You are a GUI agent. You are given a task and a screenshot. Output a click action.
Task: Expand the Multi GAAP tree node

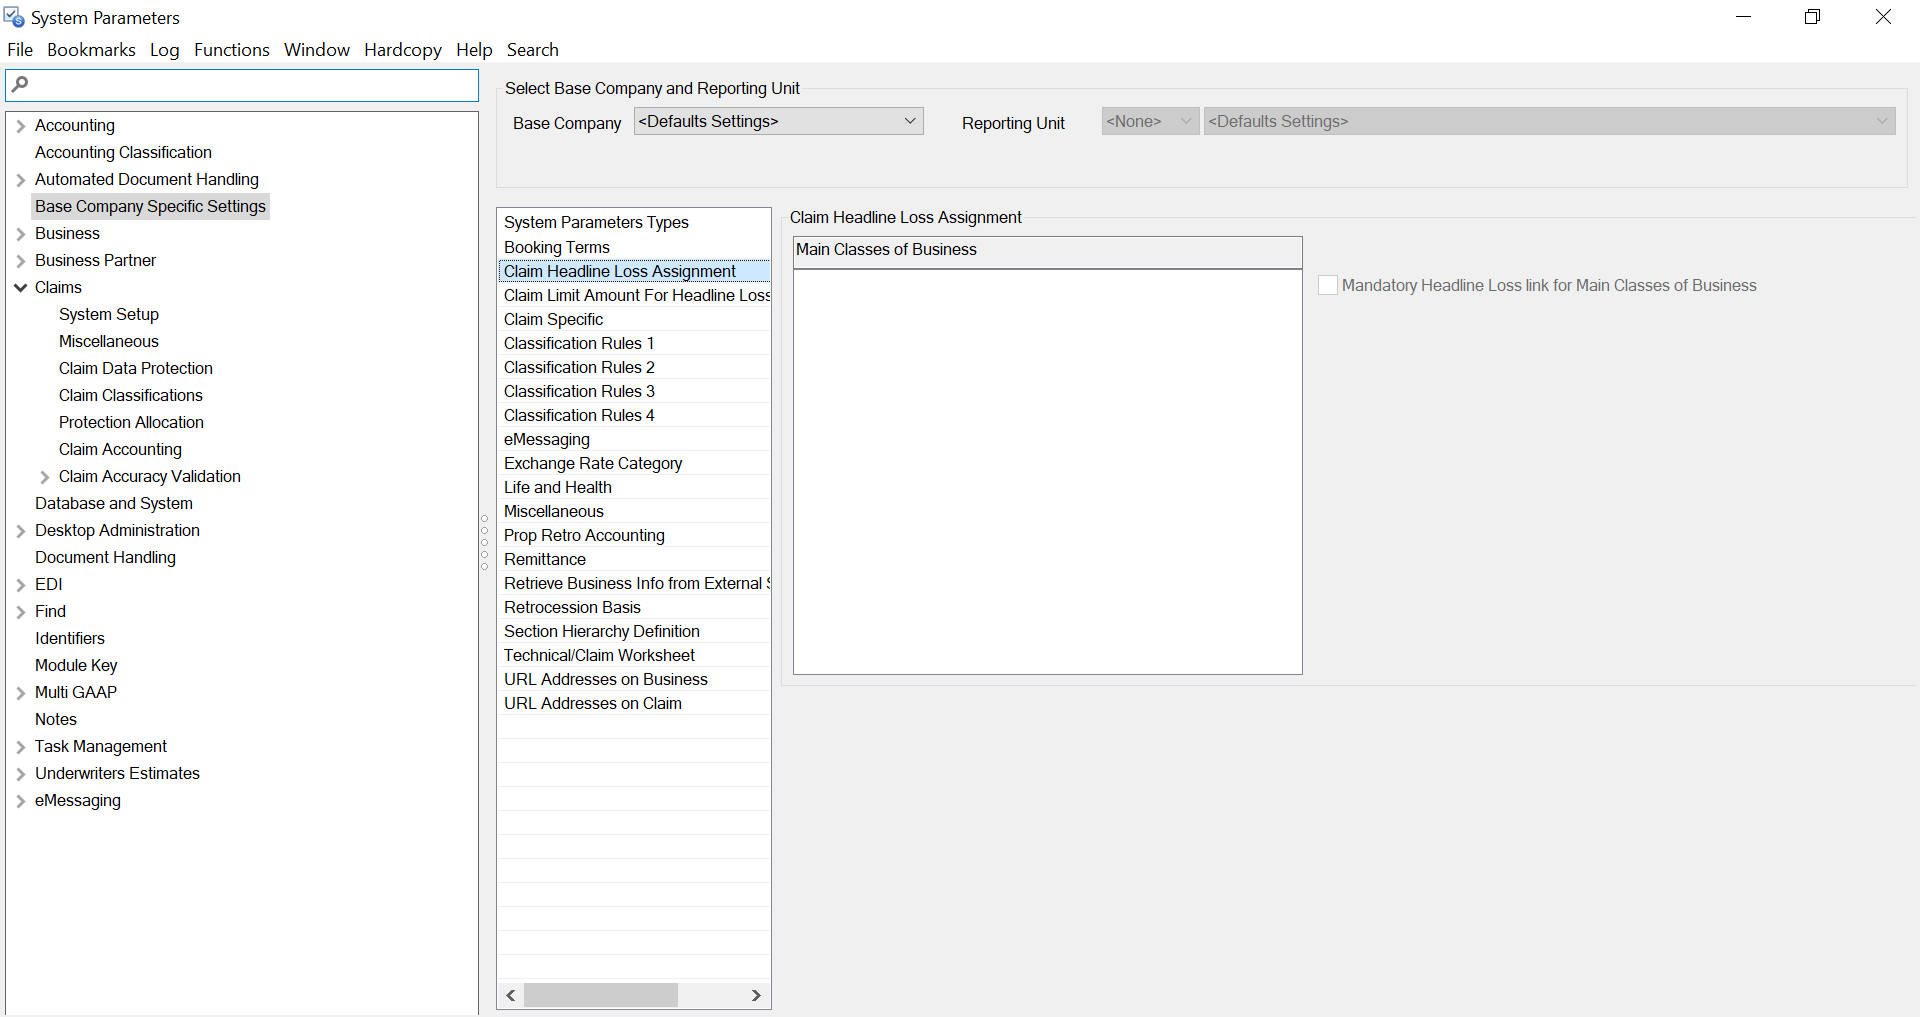pyautogui.click(x=20, y=693)
